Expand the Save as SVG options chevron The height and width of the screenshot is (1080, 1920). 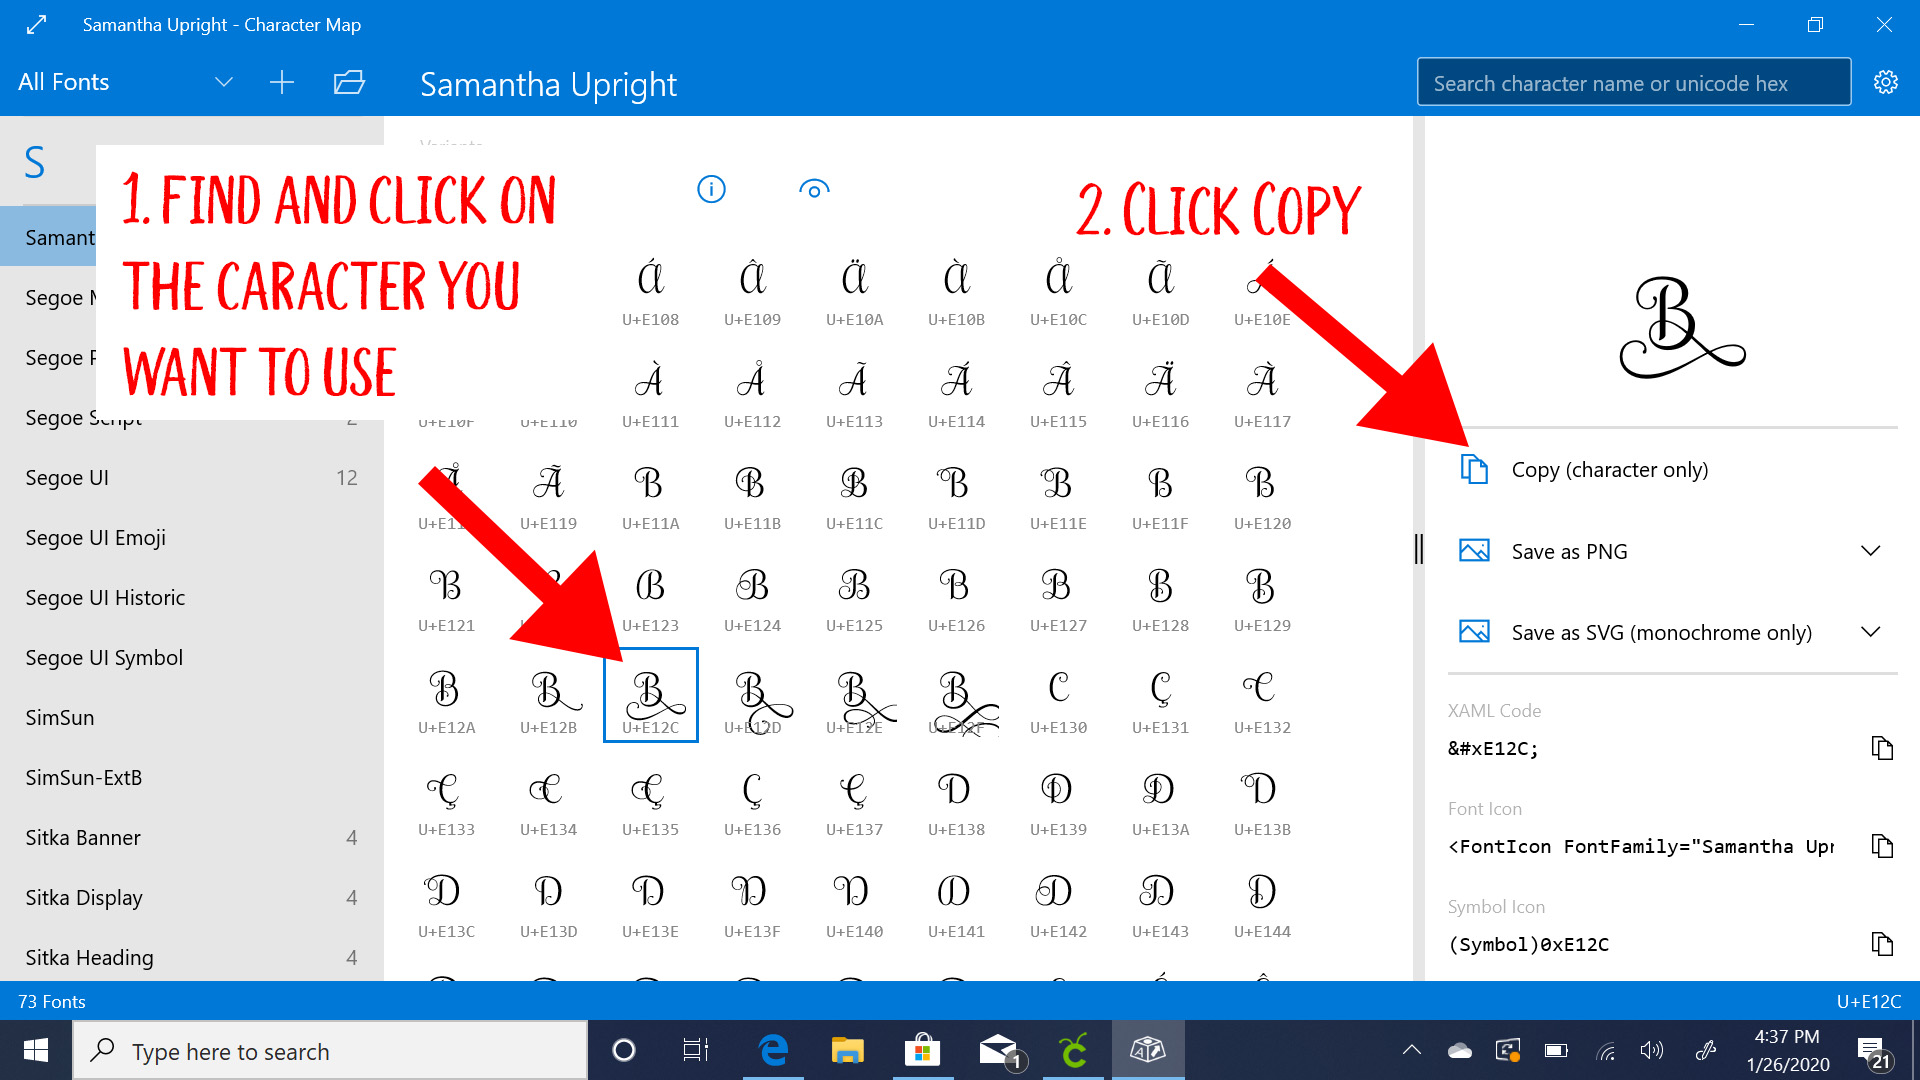click(1870, 632)
